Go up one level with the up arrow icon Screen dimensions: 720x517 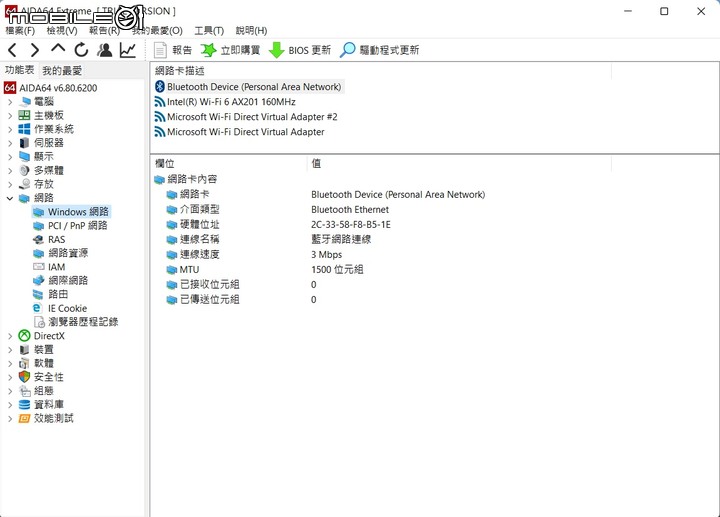58,49
